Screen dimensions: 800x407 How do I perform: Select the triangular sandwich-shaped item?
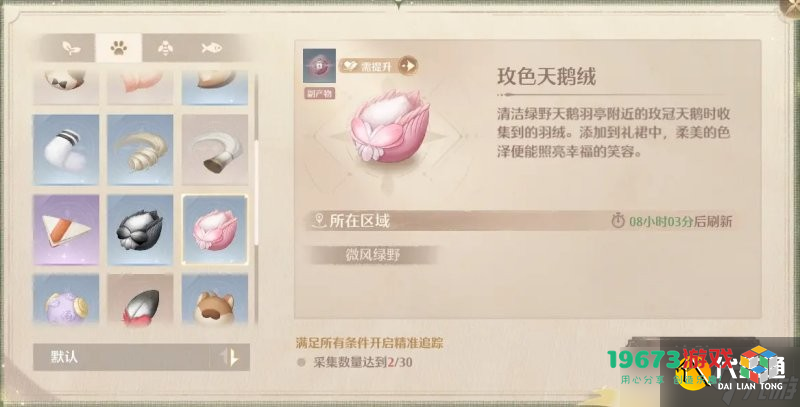66,230
